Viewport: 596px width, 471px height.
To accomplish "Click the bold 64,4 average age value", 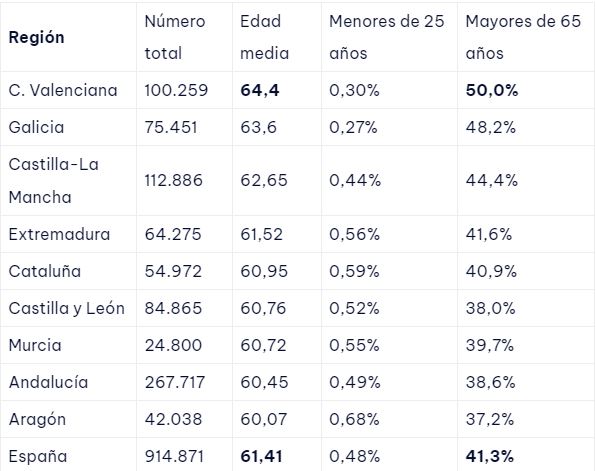I will tap(260, 90).
